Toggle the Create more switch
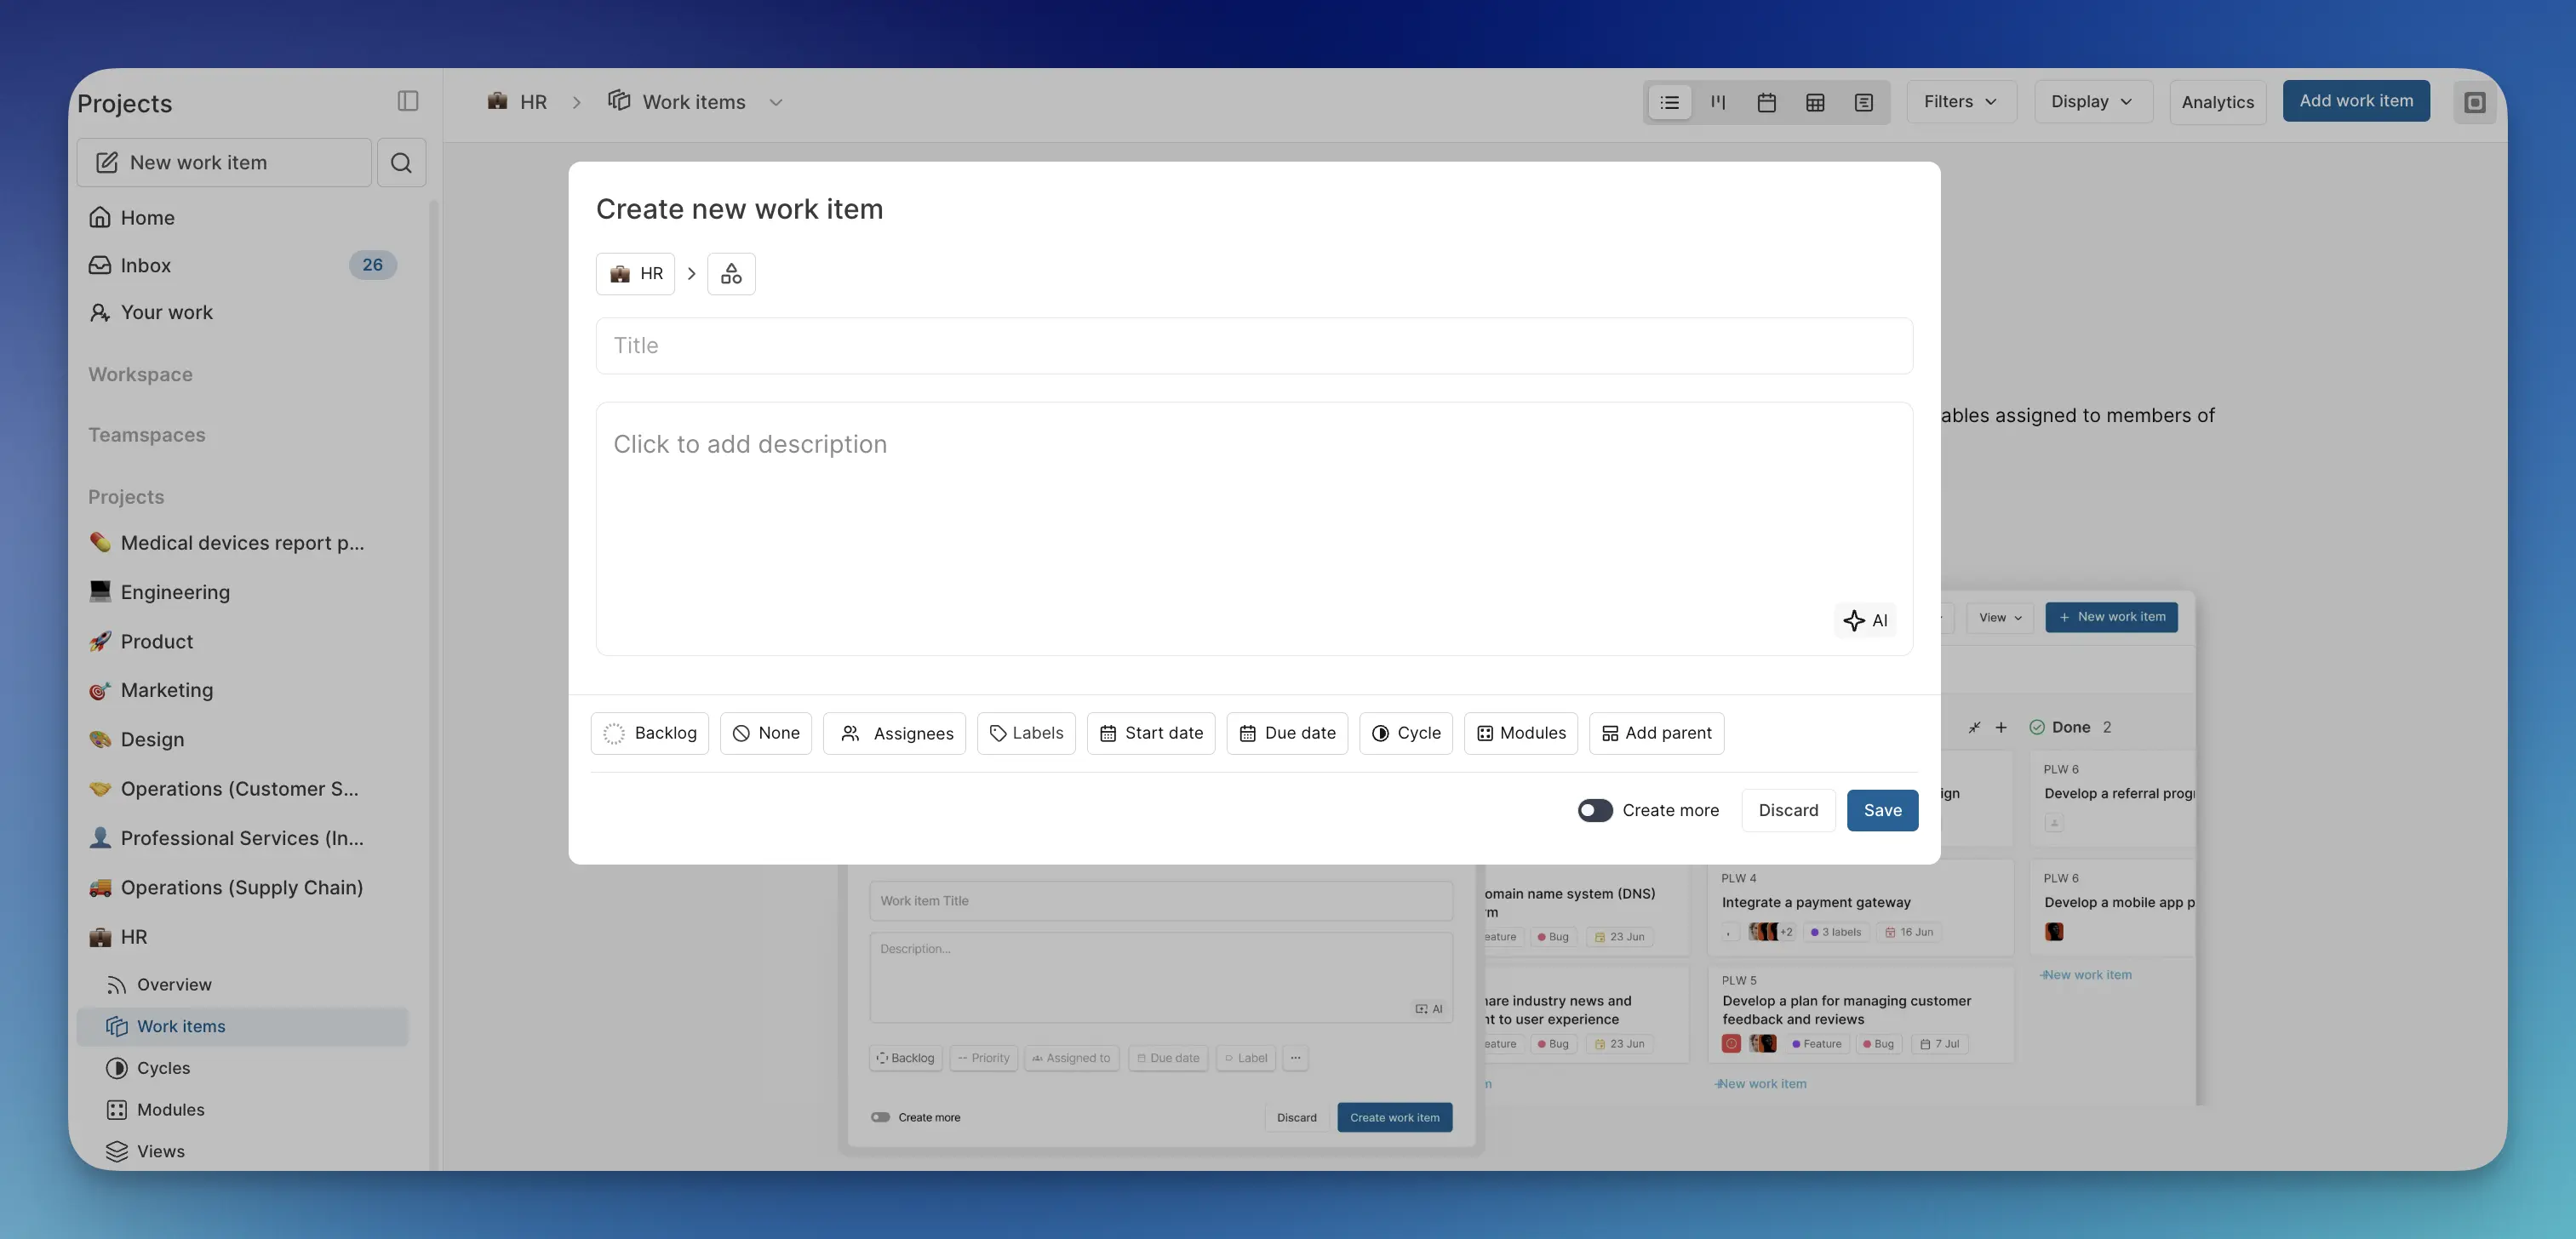The width and height of the screenshot is (2576, 1239). click(x=1595, y=810)
